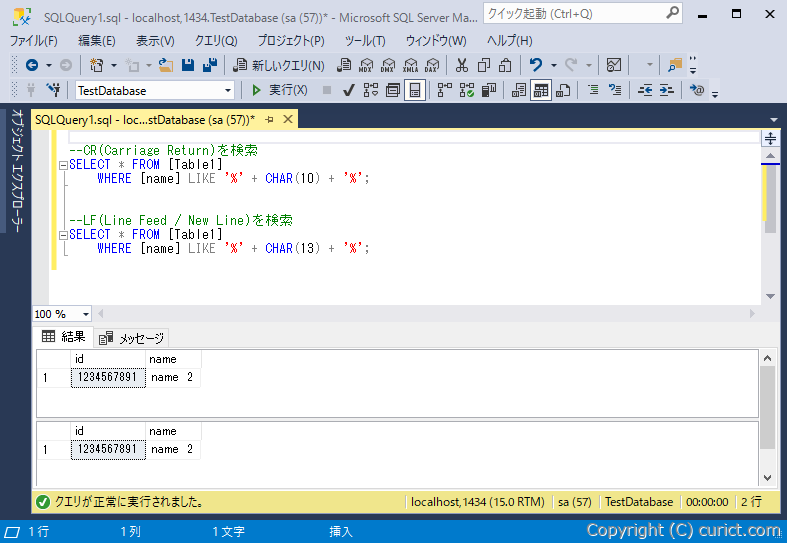
Task: Collapse first SELECT statement block
Action: click(63, 165)
